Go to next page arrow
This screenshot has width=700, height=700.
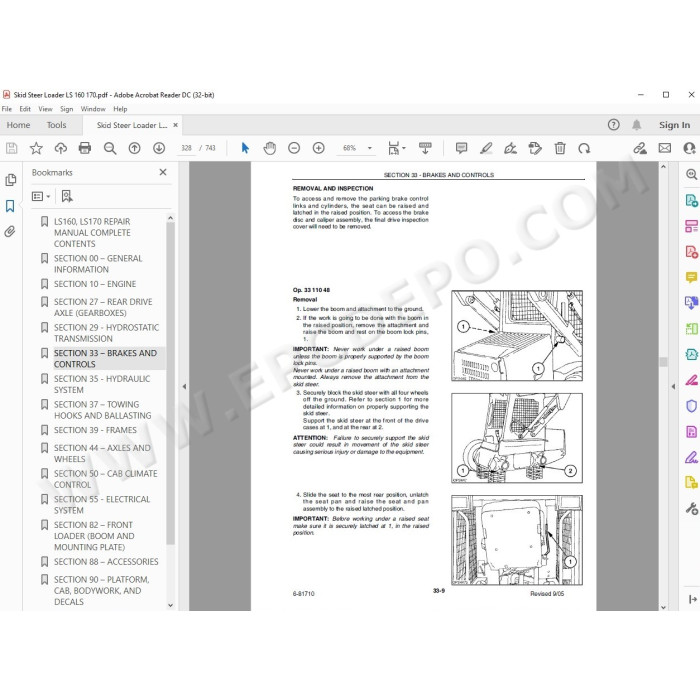tap(159, 148)
